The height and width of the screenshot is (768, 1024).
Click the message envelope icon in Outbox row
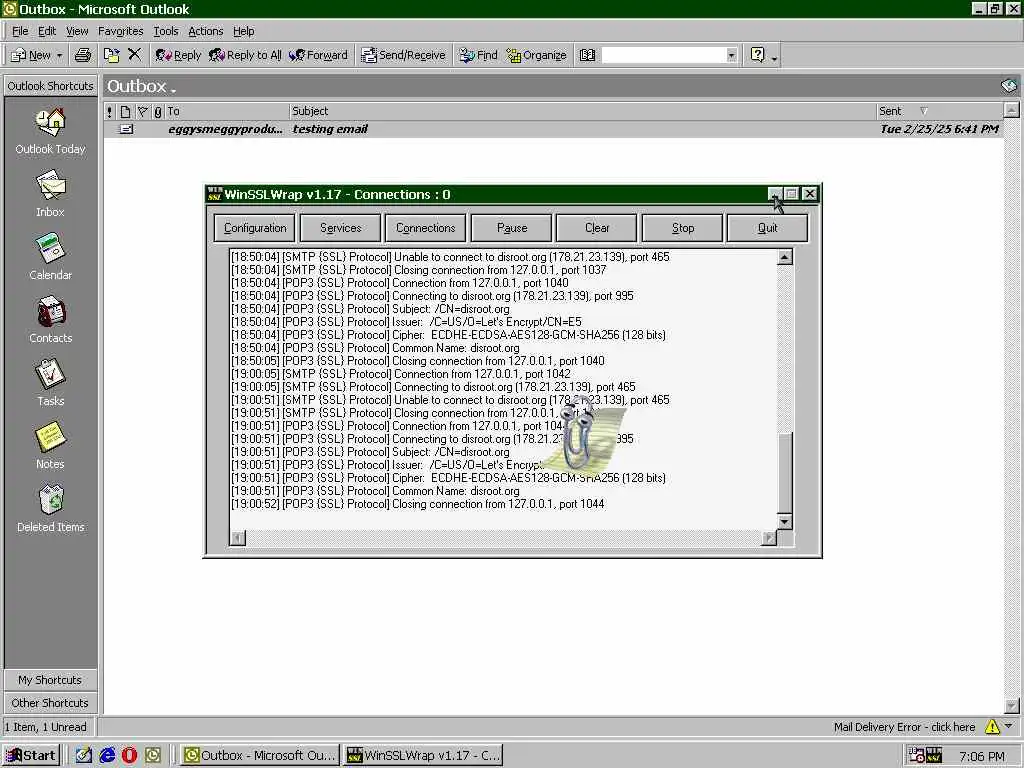[125, 129]
